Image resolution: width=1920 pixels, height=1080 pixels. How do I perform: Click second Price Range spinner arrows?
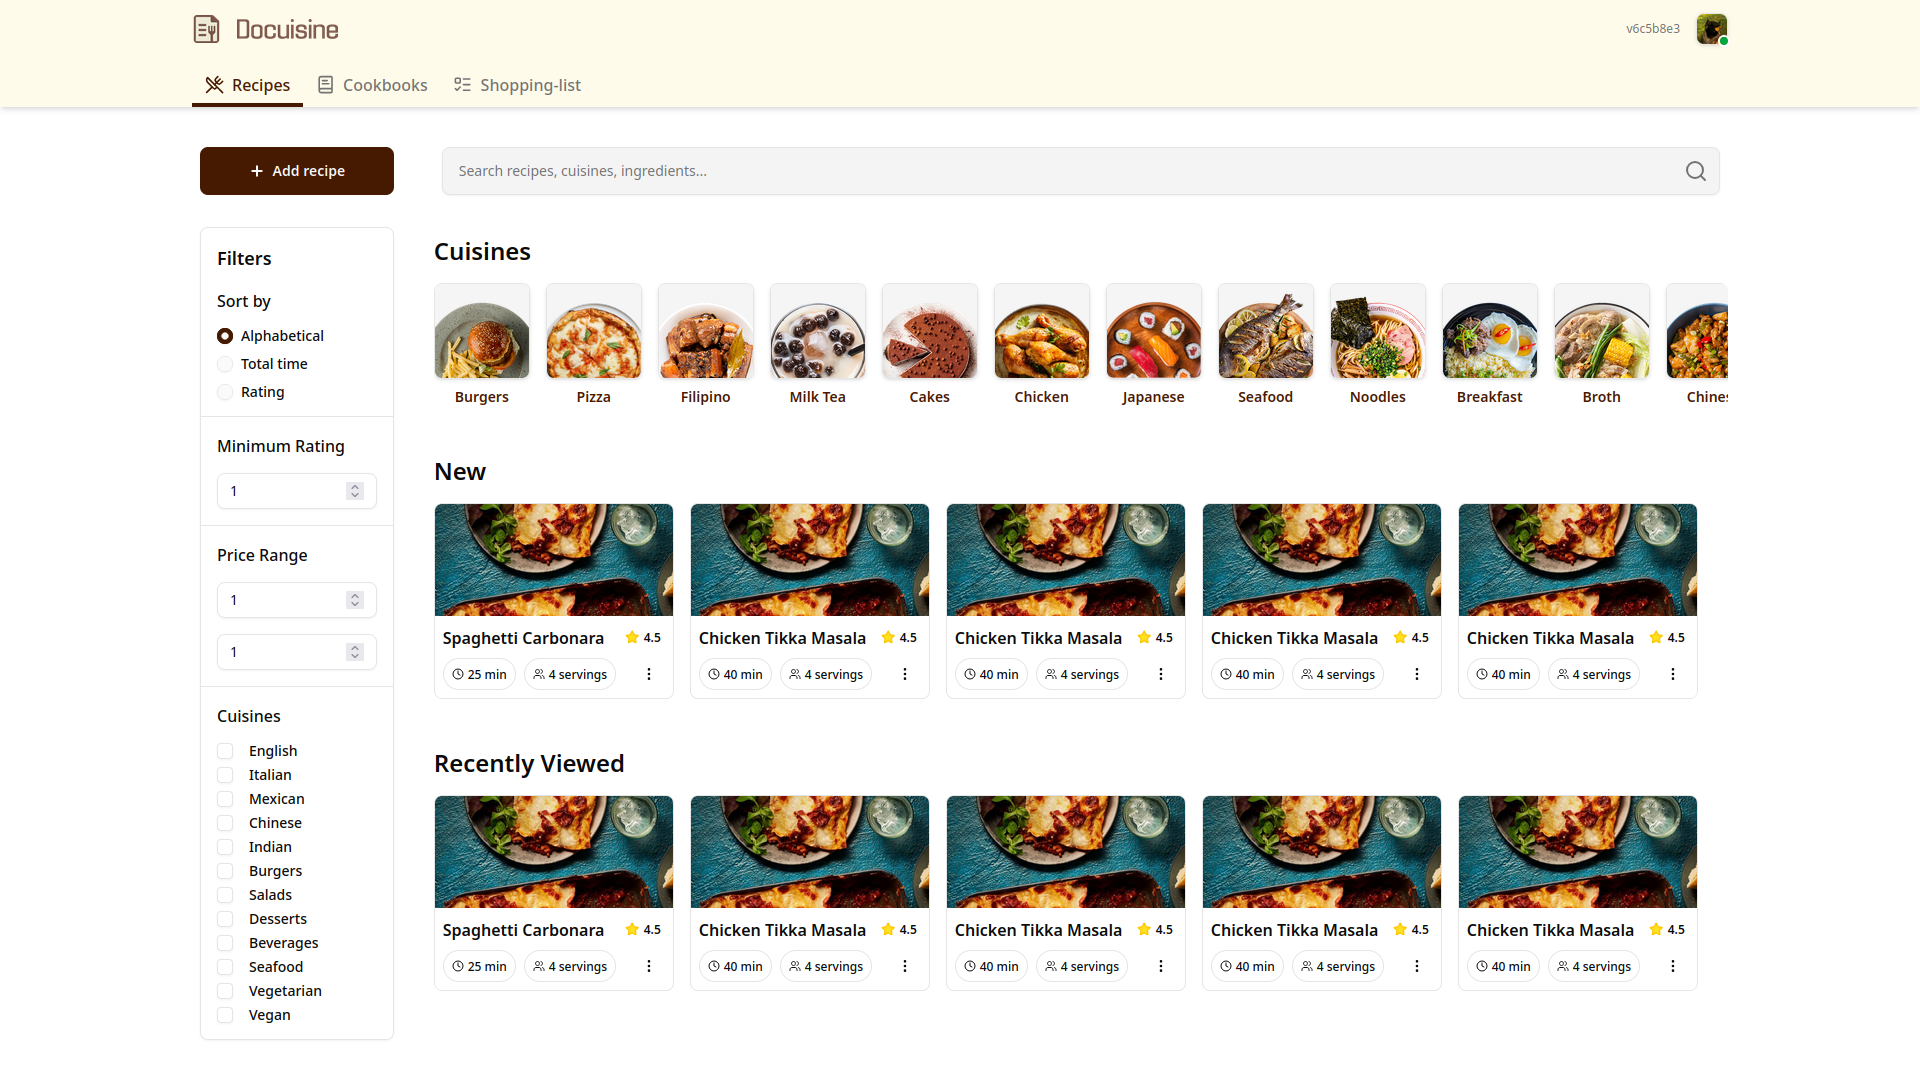click(354, 652)
